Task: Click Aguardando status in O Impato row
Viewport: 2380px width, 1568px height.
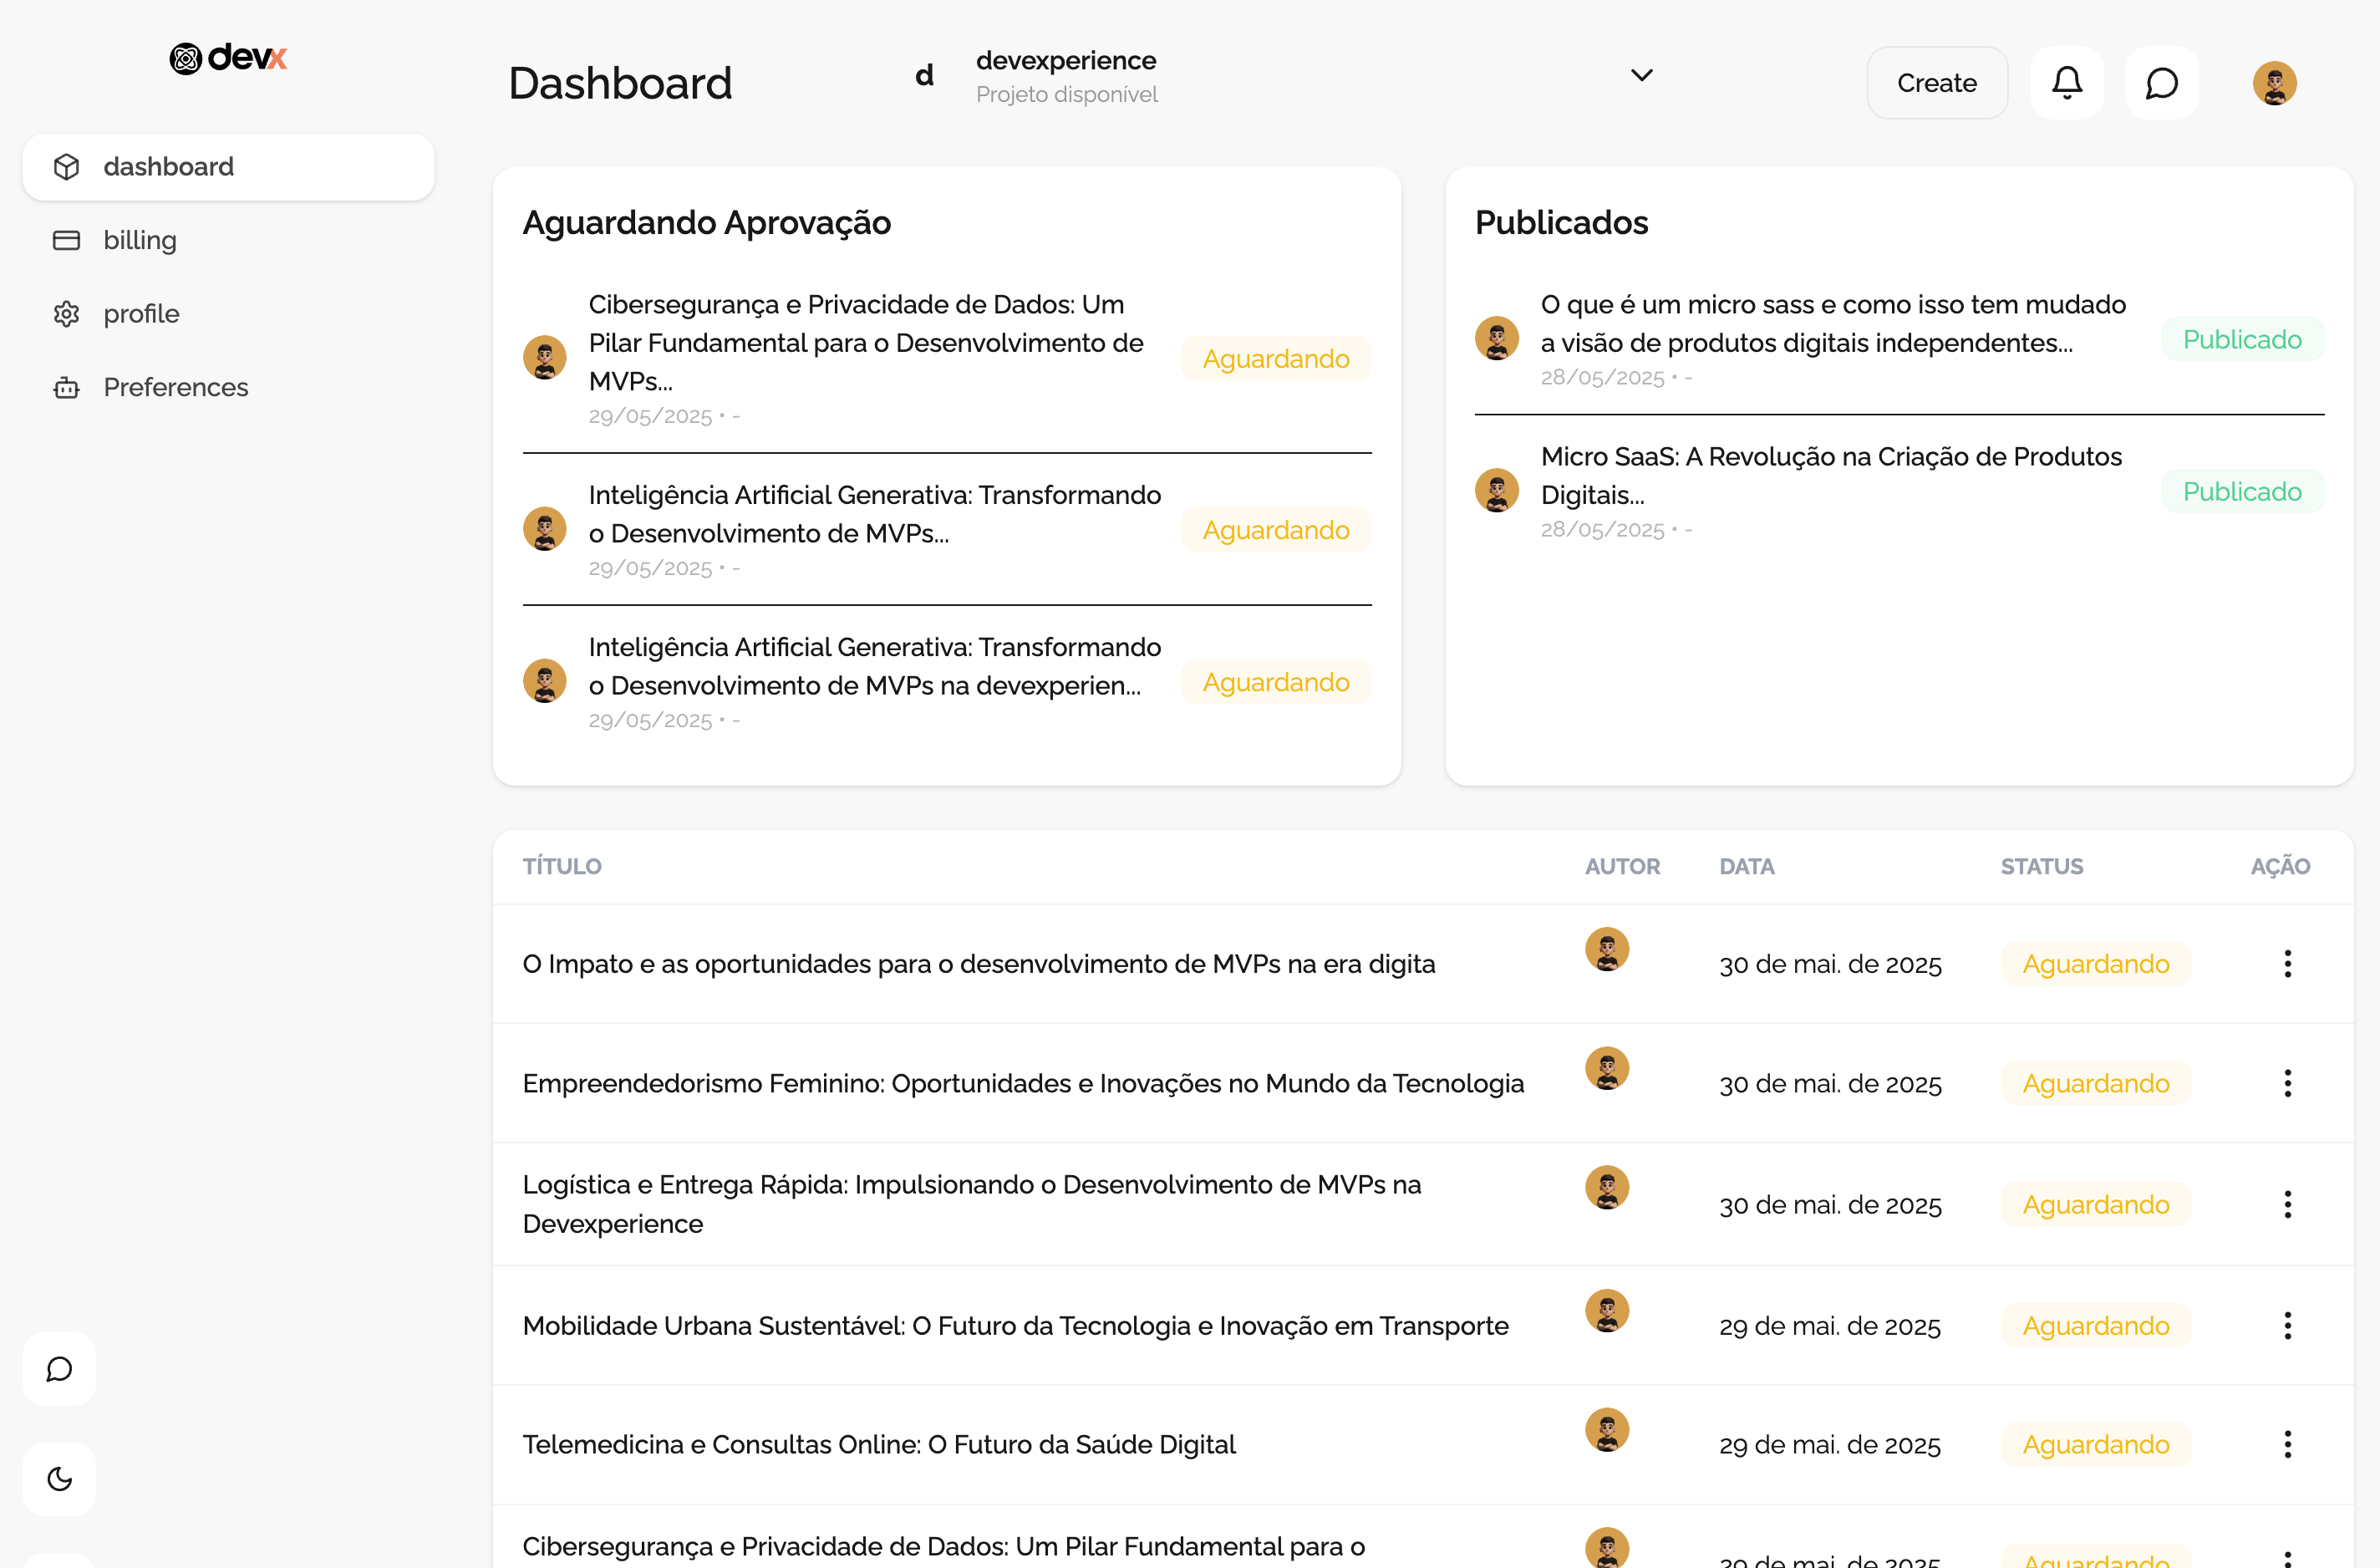Action: coord(2096,964)
